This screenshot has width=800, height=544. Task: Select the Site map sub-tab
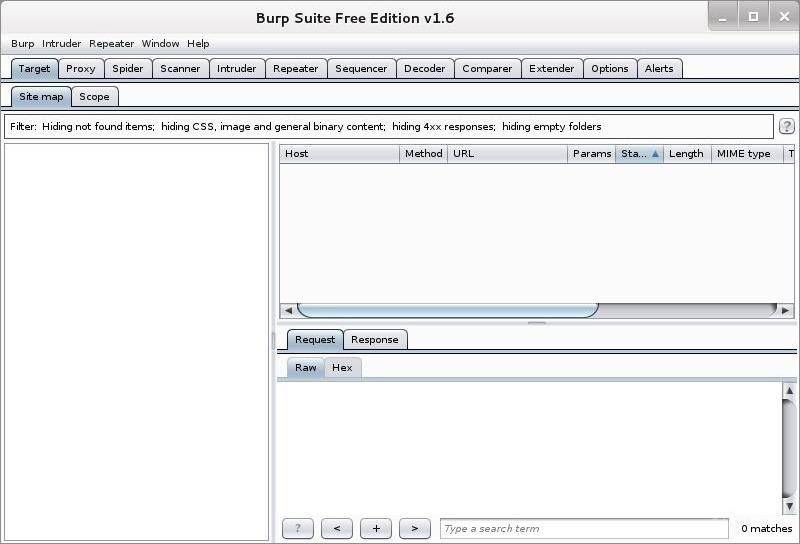point(41,96)
